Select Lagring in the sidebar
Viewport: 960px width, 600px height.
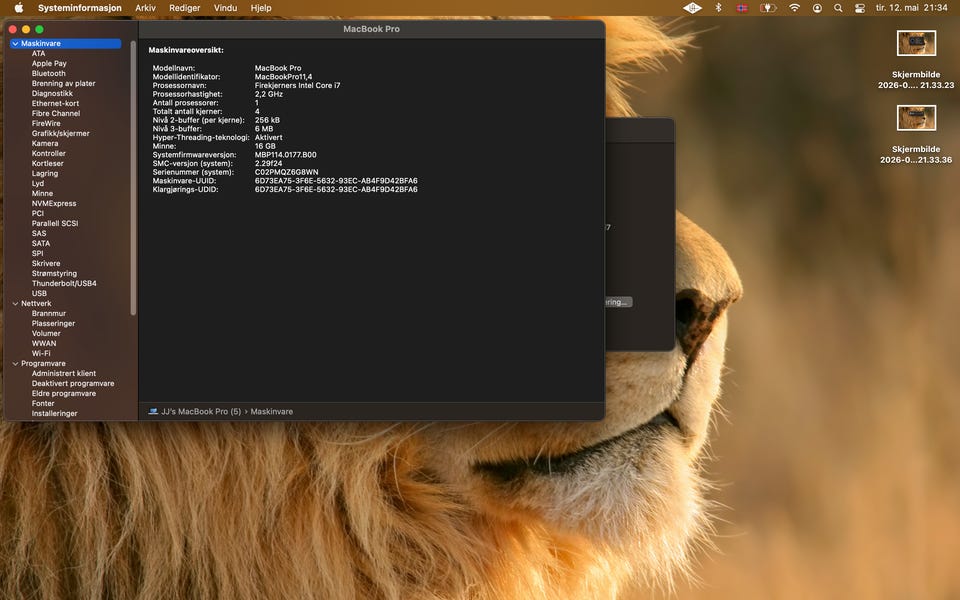point(45,173)
